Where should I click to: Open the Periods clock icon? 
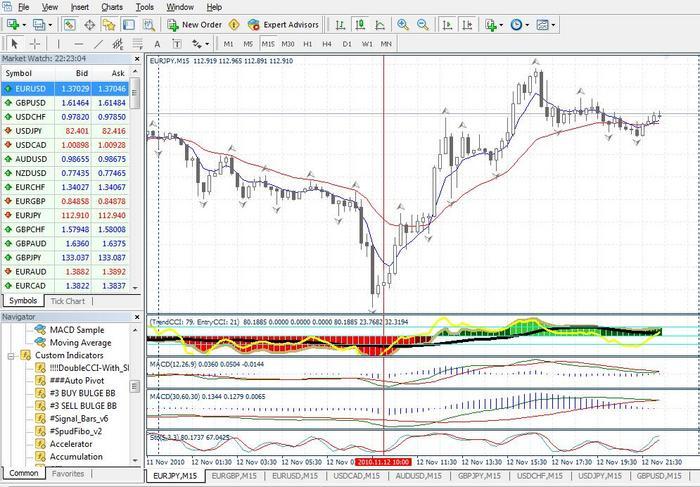(x=516, y=25)
